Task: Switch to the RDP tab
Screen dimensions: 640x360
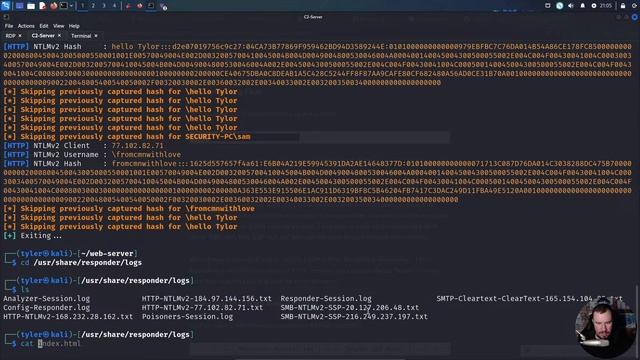Action: [x=10, y=36]
